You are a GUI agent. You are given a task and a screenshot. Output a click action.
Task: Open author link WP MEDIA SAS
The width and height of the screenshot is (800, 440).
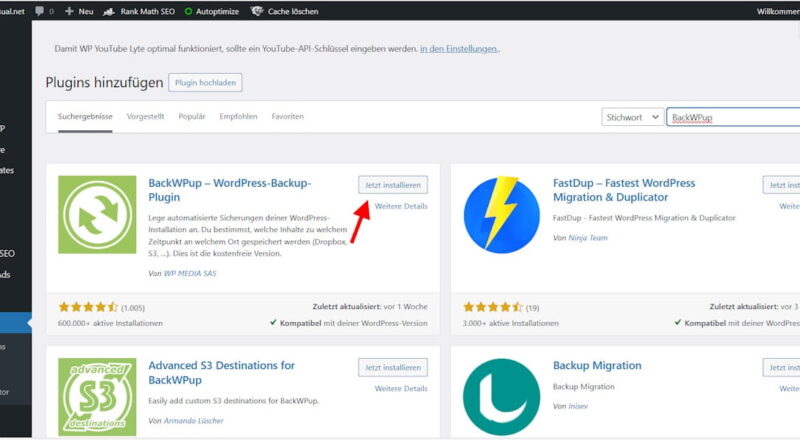click(x=190, y=274)
